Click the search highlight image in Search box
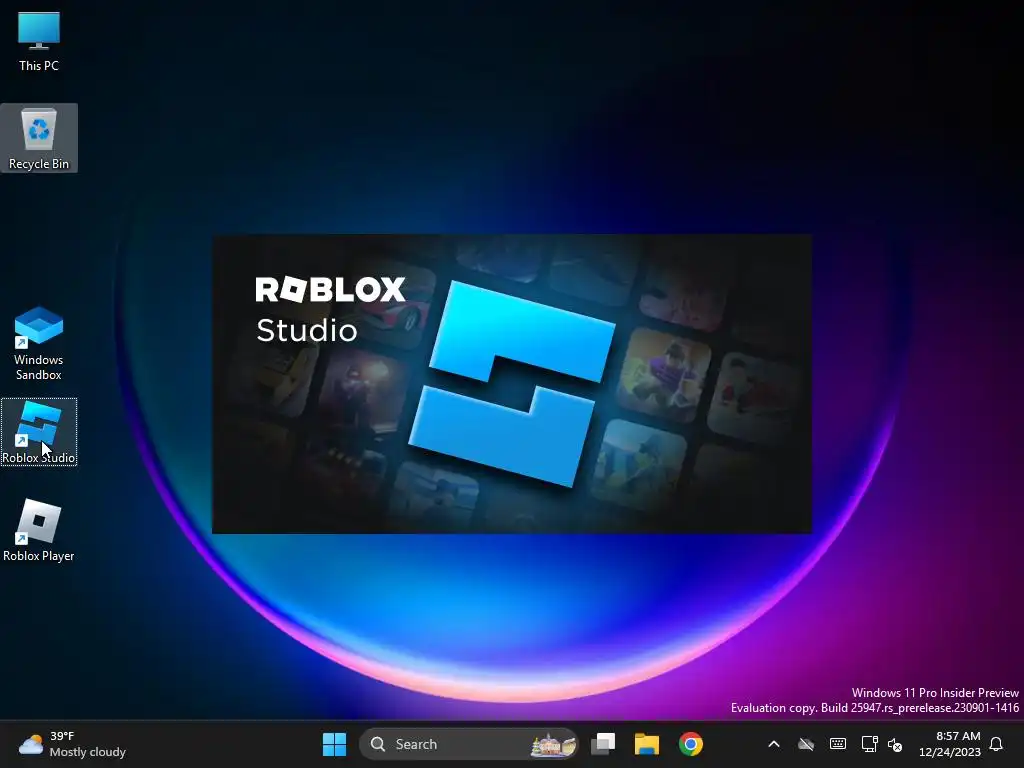Viewport: 1024px width, 768px height. pyautogui.click(x=553, y=744)
